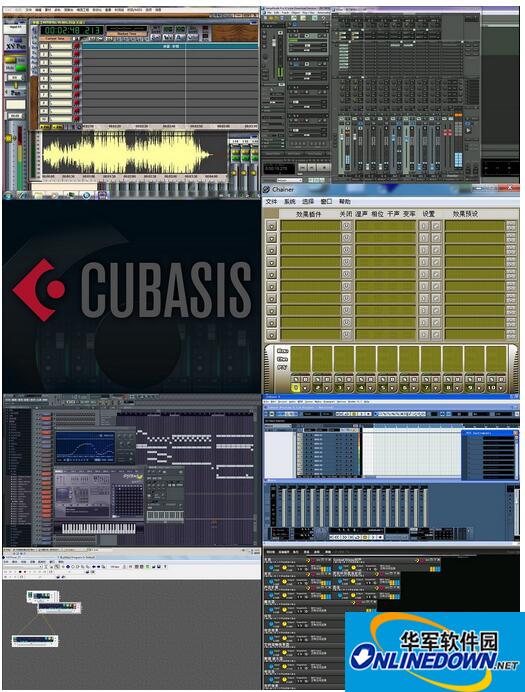The image size is (525, 692).
Task: Arm record on track 1 in the multitrack recorder
Action: pos(77,46)
